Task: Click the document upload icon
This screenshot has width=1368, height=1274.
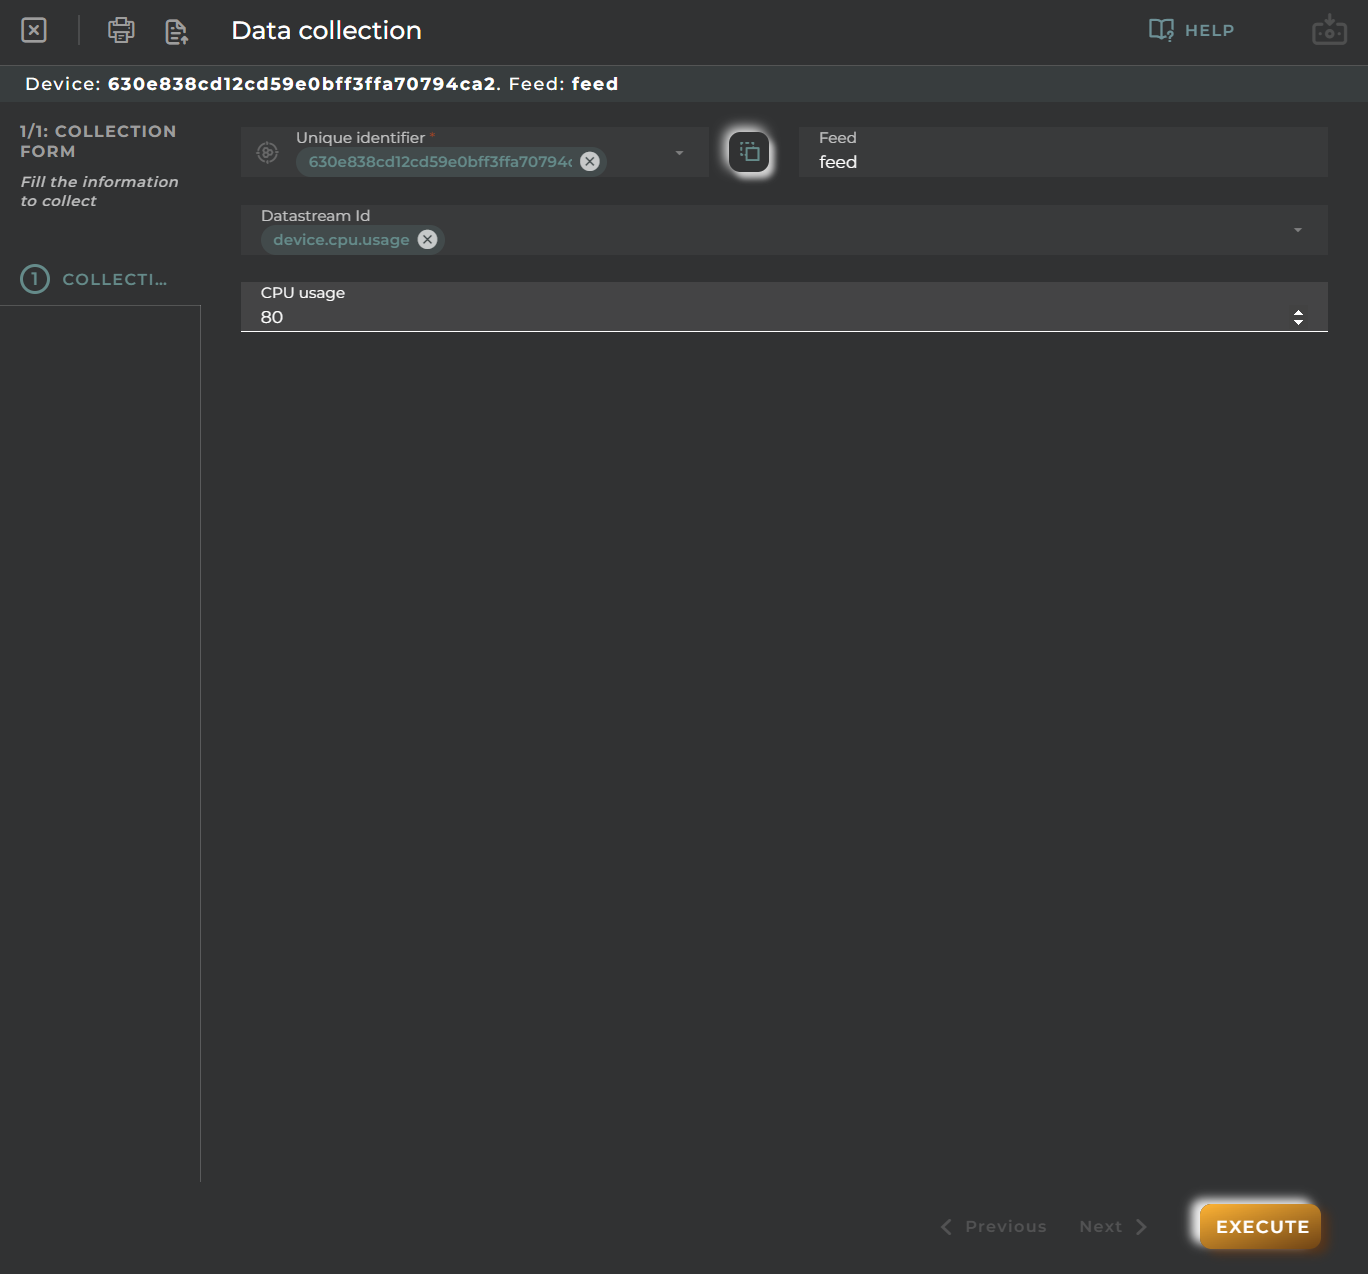Action: (177, 31)
